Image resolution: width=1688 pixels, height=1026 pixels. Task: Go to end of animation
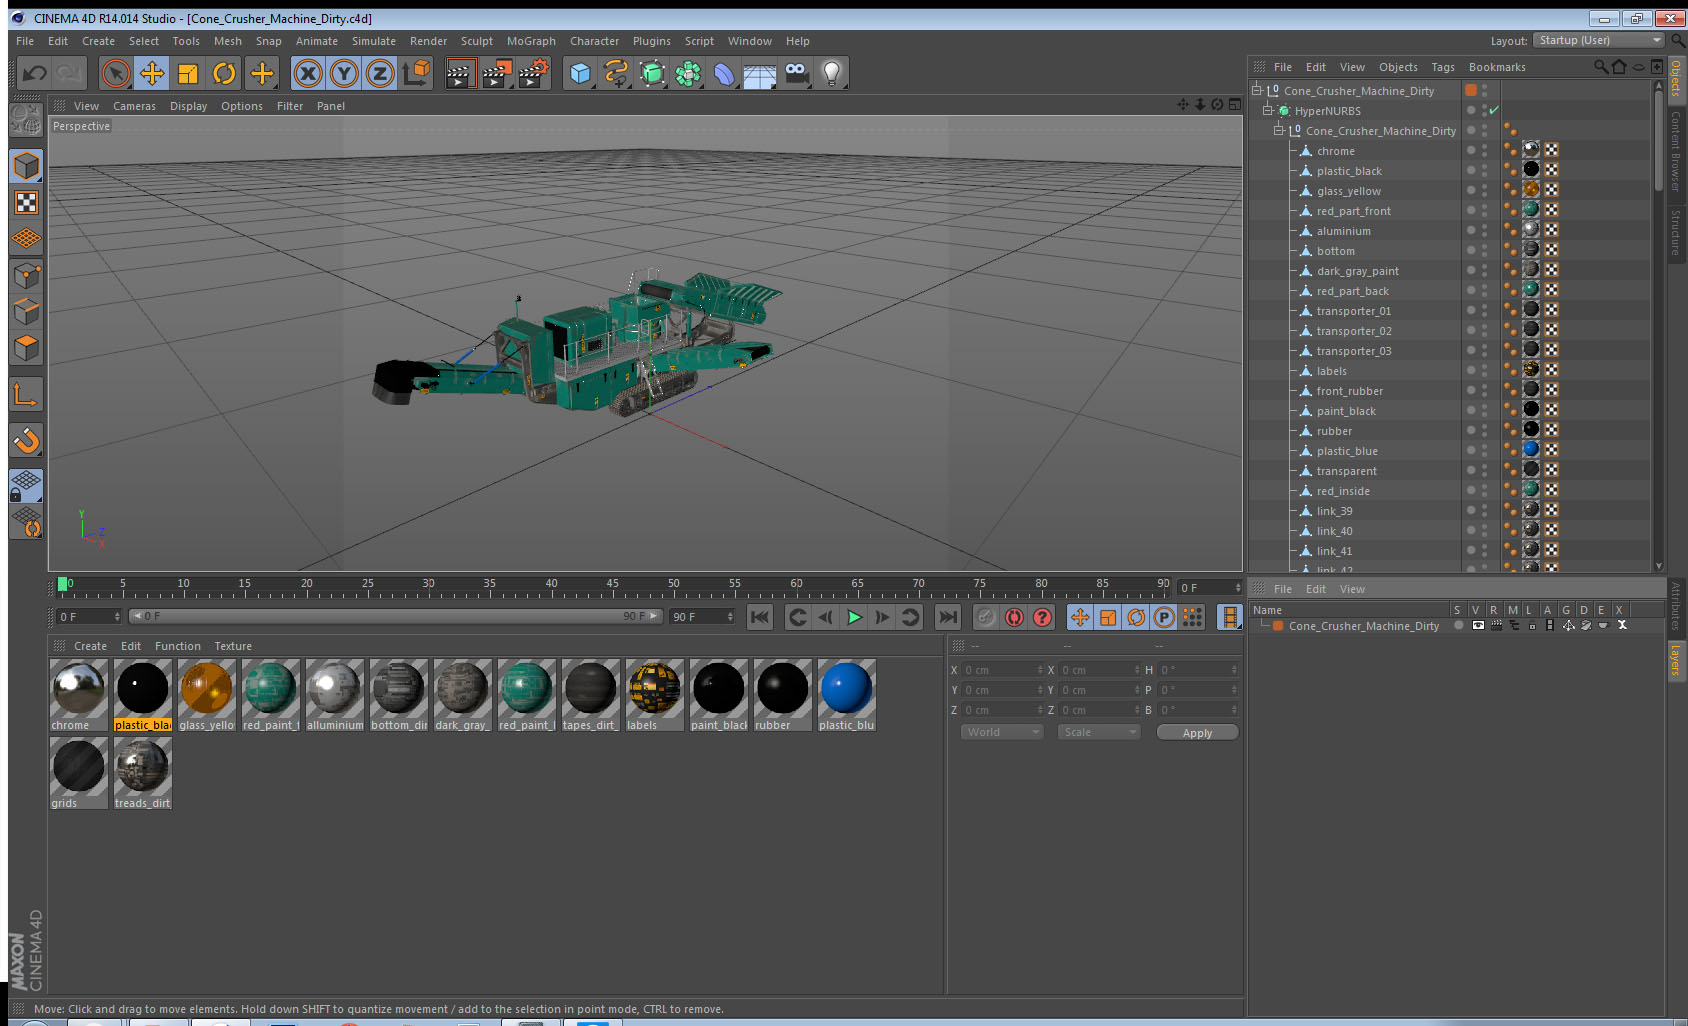(948, 617)
